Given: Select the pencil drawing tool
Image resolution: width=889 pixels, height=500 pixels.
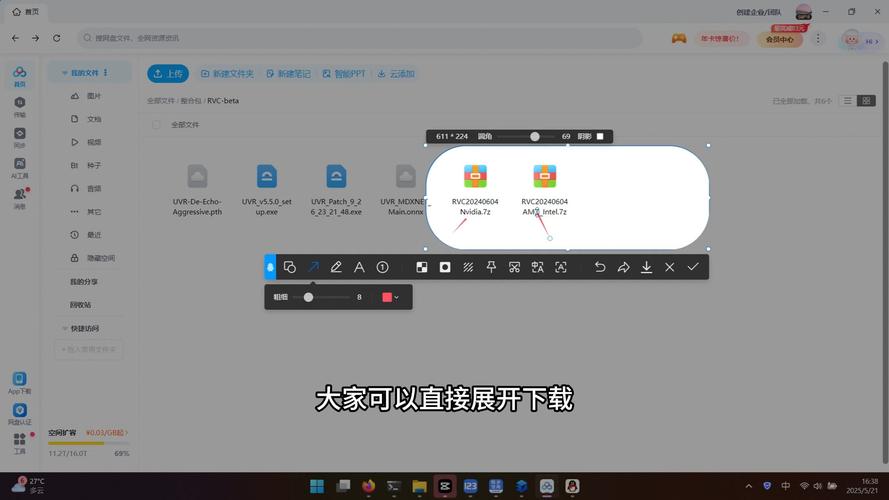Looking at the screenshot, I should (336, 267).
